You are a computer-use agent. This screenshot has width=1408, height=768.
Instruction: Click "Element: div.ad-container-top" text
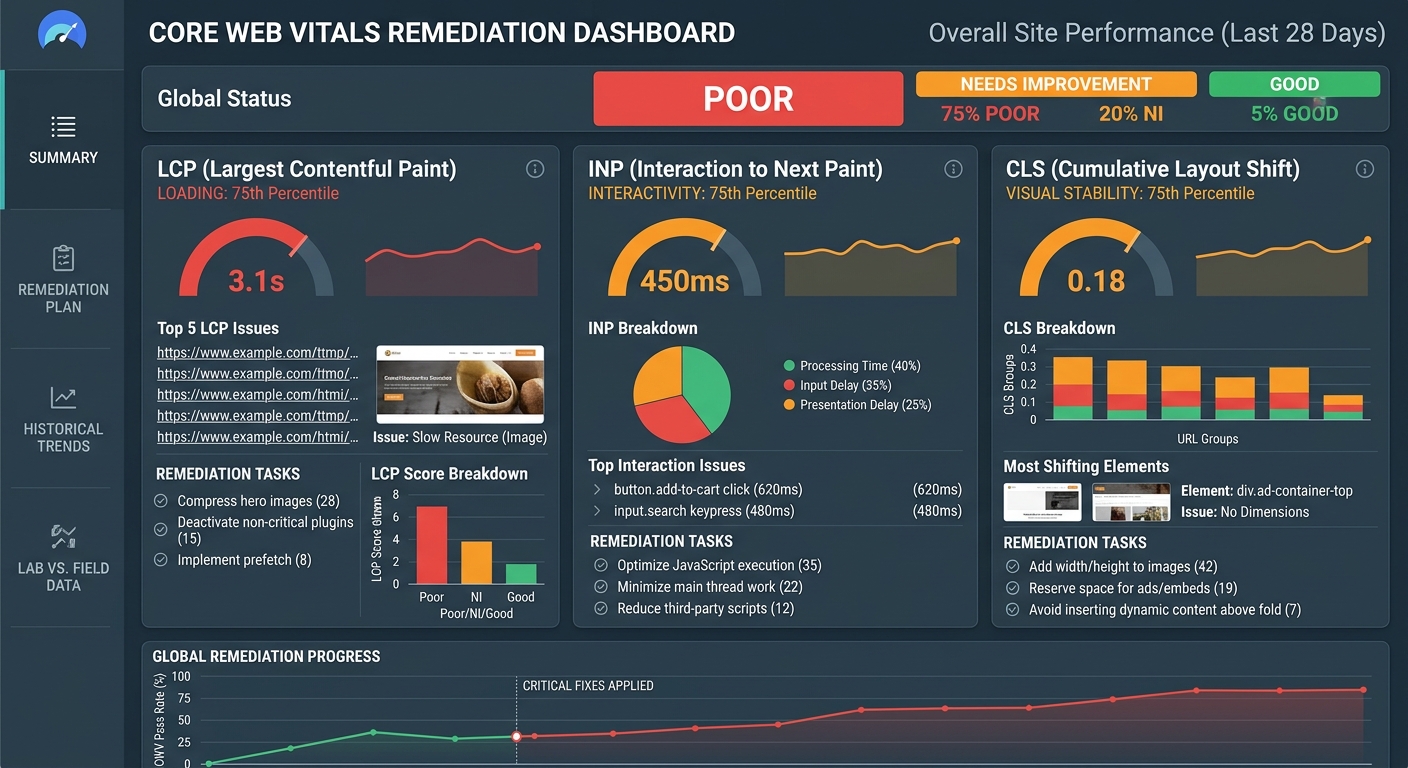click(x=1267, y=491)
